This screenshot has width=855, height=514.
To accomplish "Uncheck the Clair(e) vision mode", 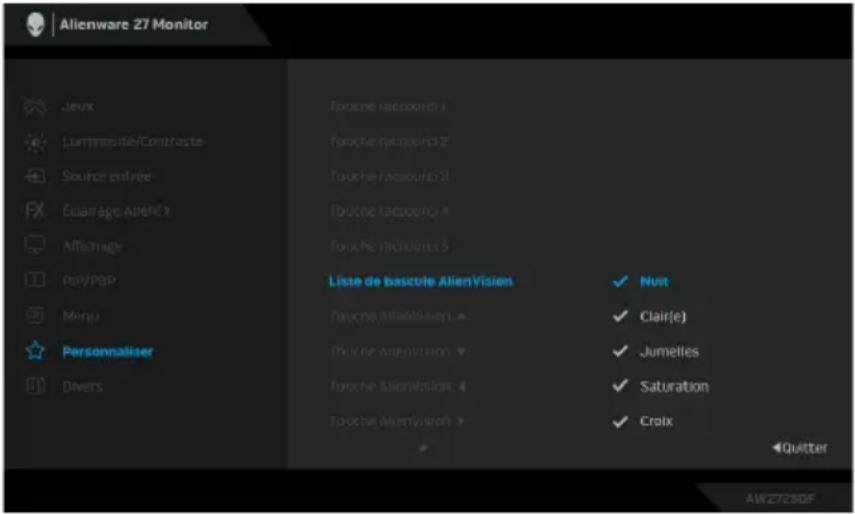I will click(620, 316).
